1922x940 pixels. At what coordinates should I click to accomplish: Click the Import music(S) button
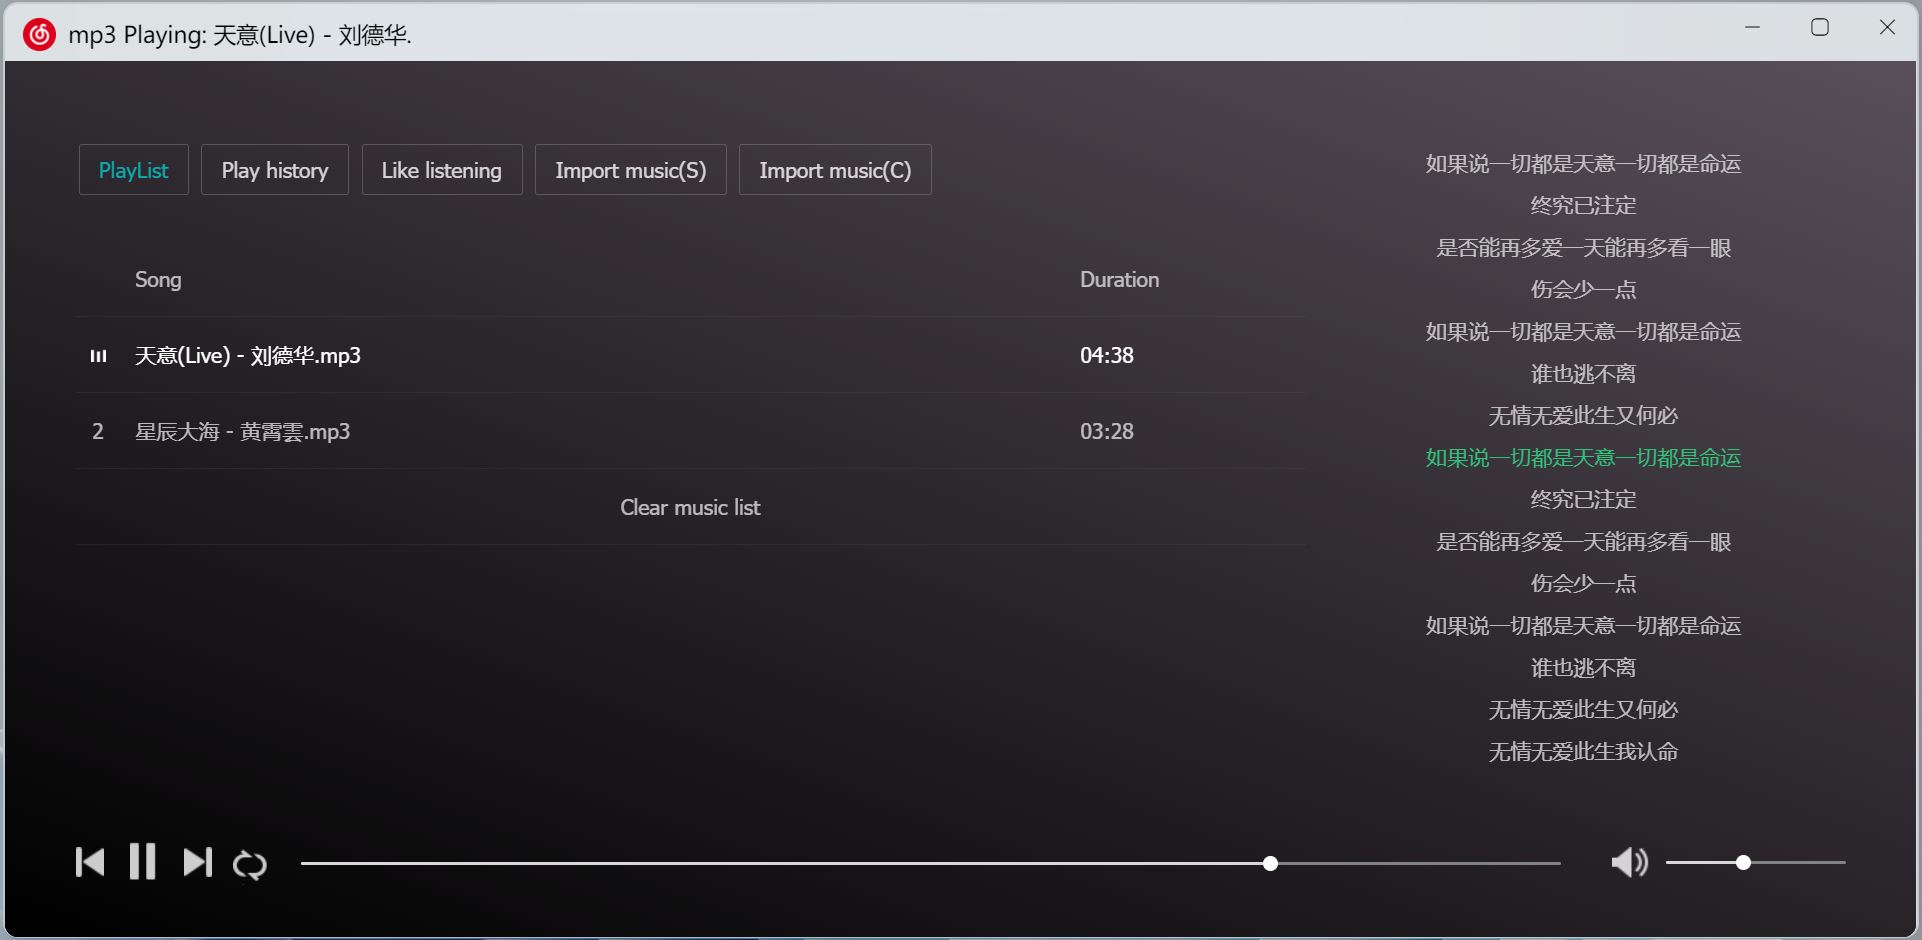point(631,170)
